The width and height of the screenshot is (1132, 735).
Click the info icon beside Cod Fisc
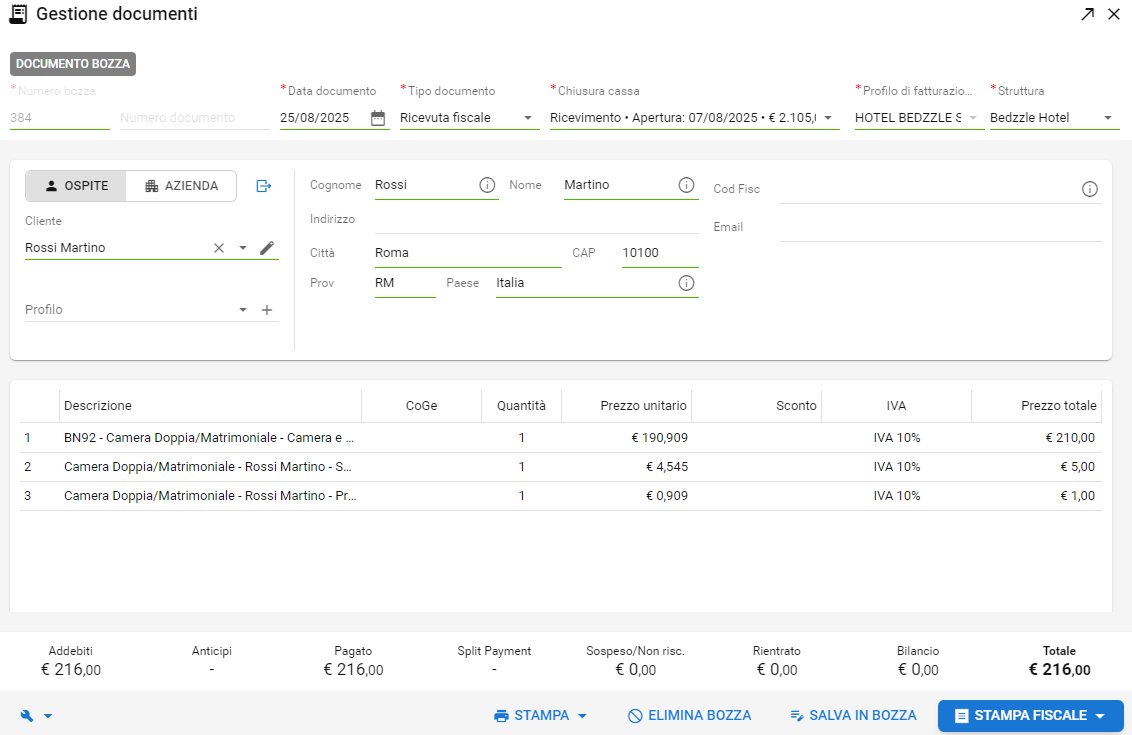click(1090, 189)
